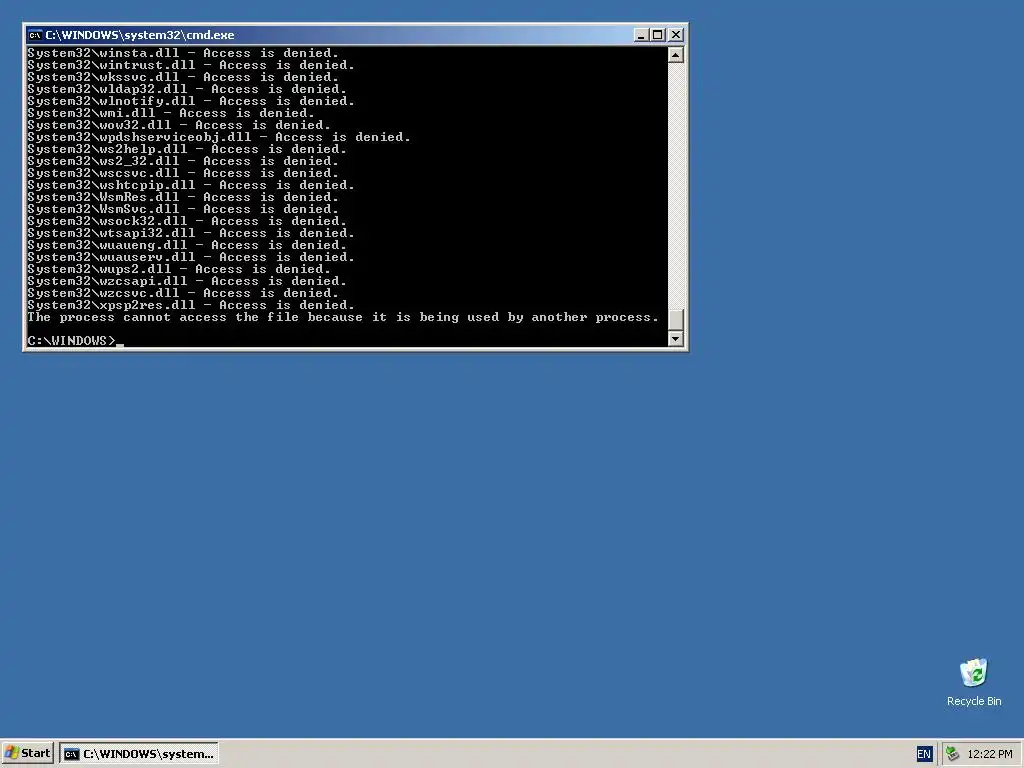Viewport: 1024px width, 768px height.
Task: Click the System32\wlnotify.dll line
Action: [x=191, y=101]
